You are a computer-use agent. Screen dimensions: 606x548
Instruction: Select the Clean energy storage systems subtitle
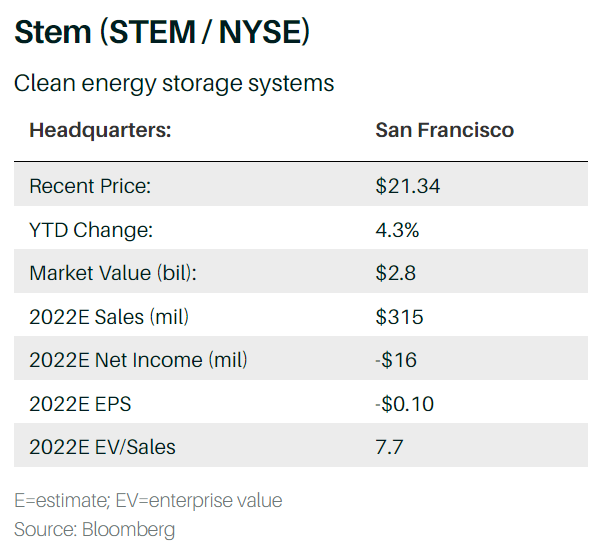[x=174, y=83]
